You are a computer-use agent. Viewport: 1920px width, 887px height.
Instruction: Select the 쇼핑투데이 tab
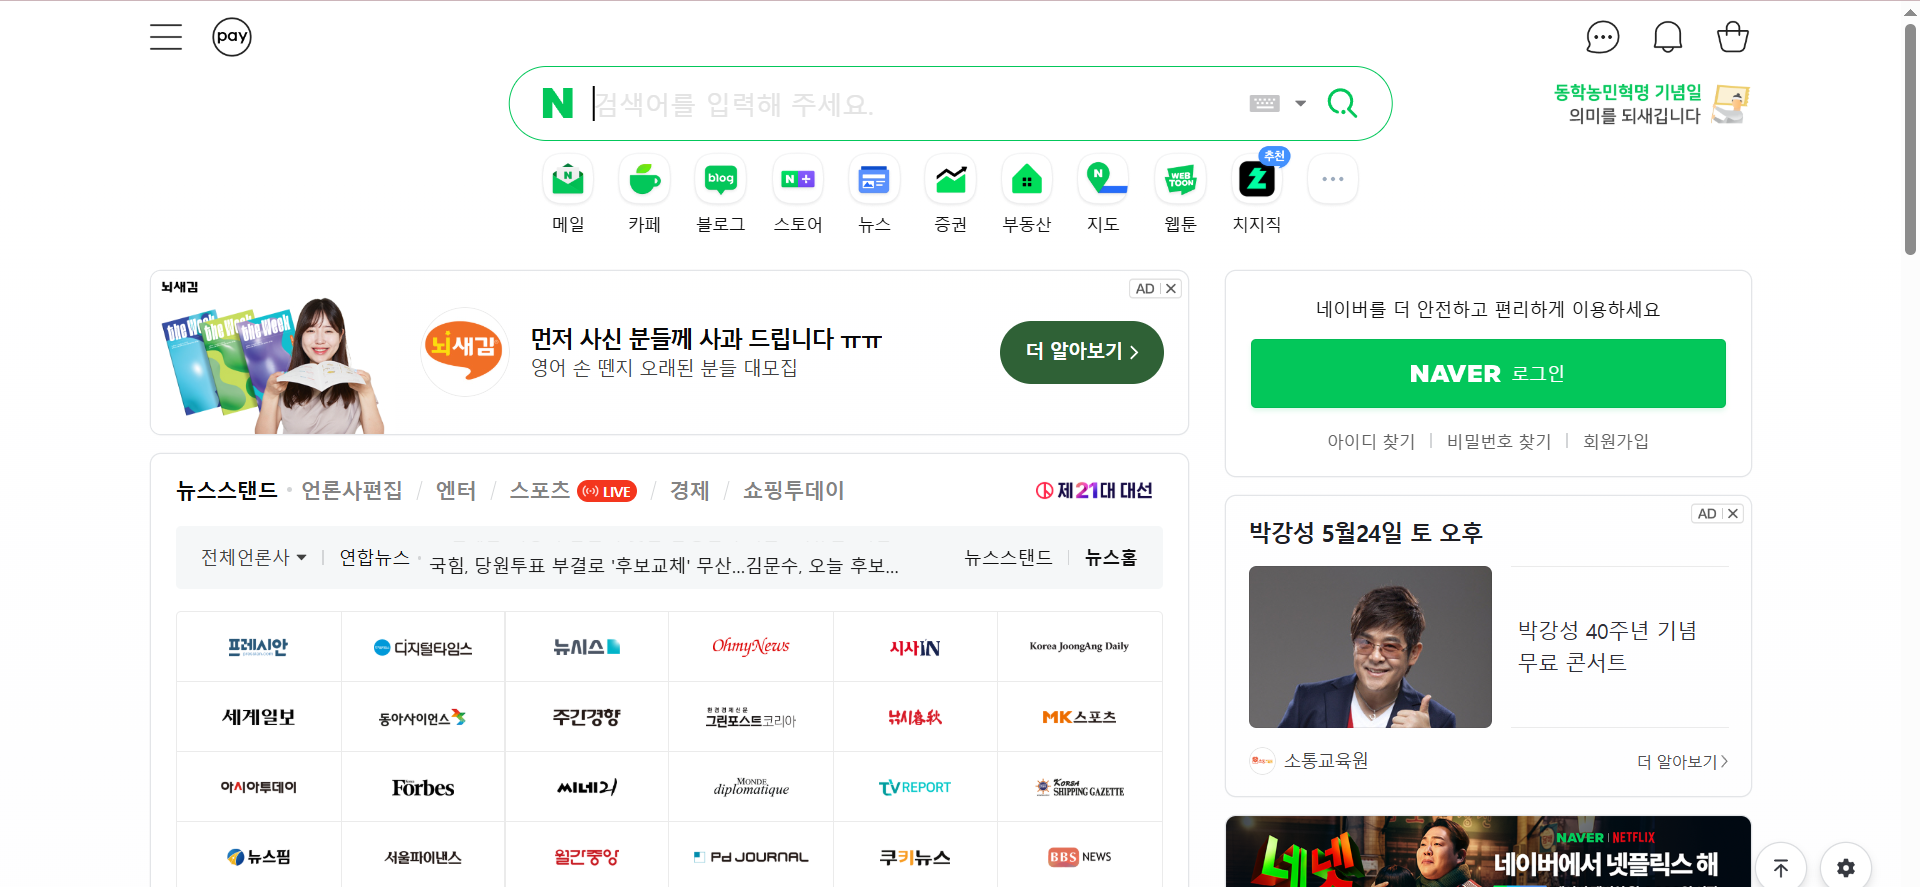point(794,491)
